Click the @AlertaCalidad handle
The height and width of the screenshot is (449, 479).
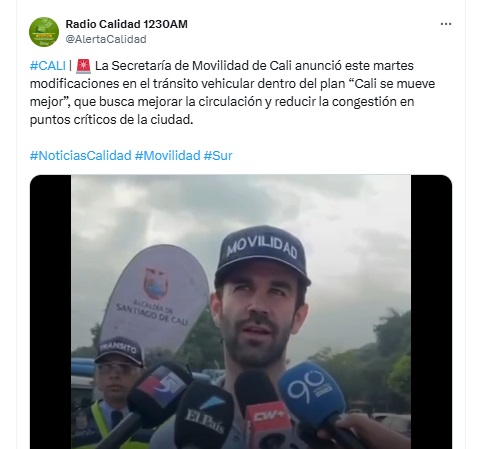[x=106, y=39]
